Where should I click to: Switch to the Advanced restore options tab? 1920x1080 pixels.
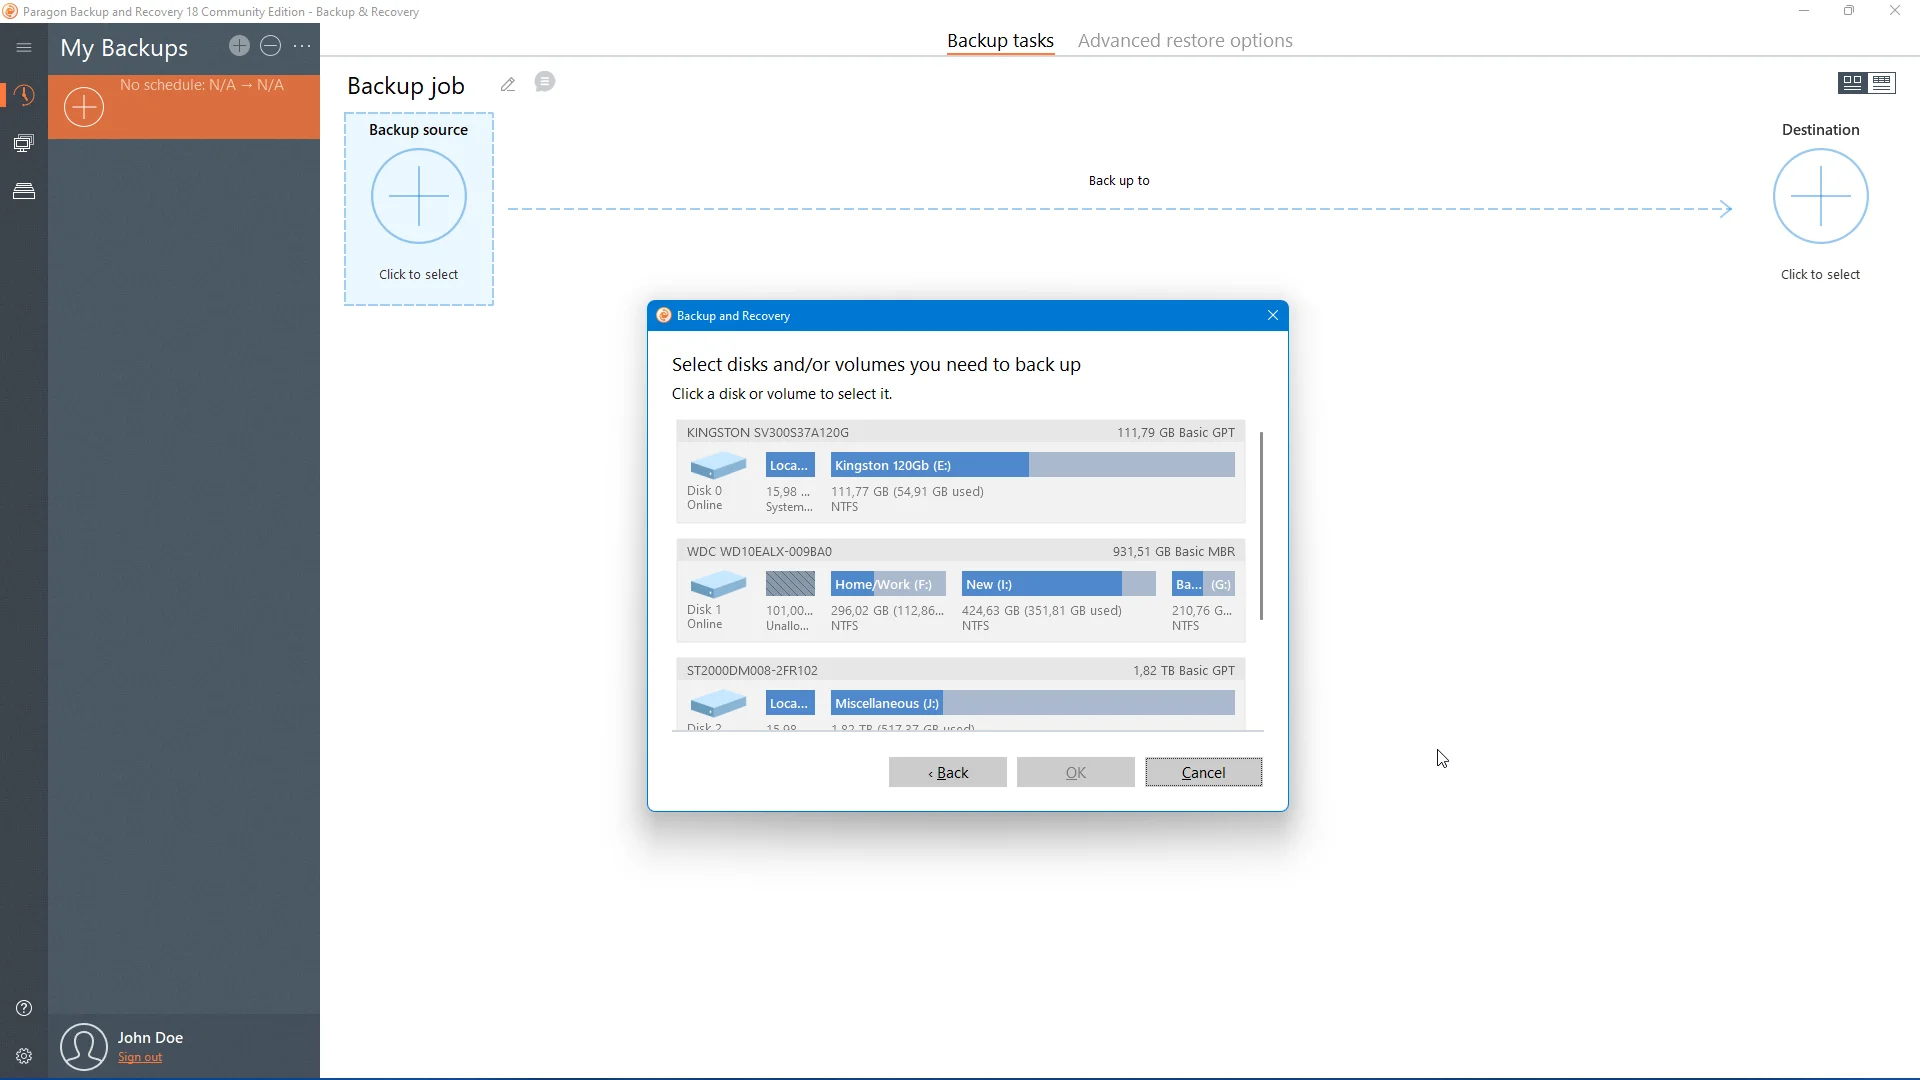[x=1184, y=40]
